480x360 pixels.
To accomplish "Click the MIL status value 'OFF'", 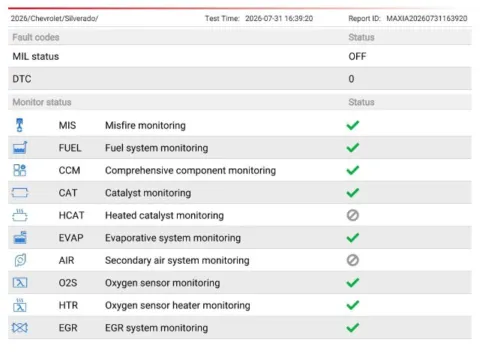I will (x=357, y=56).
